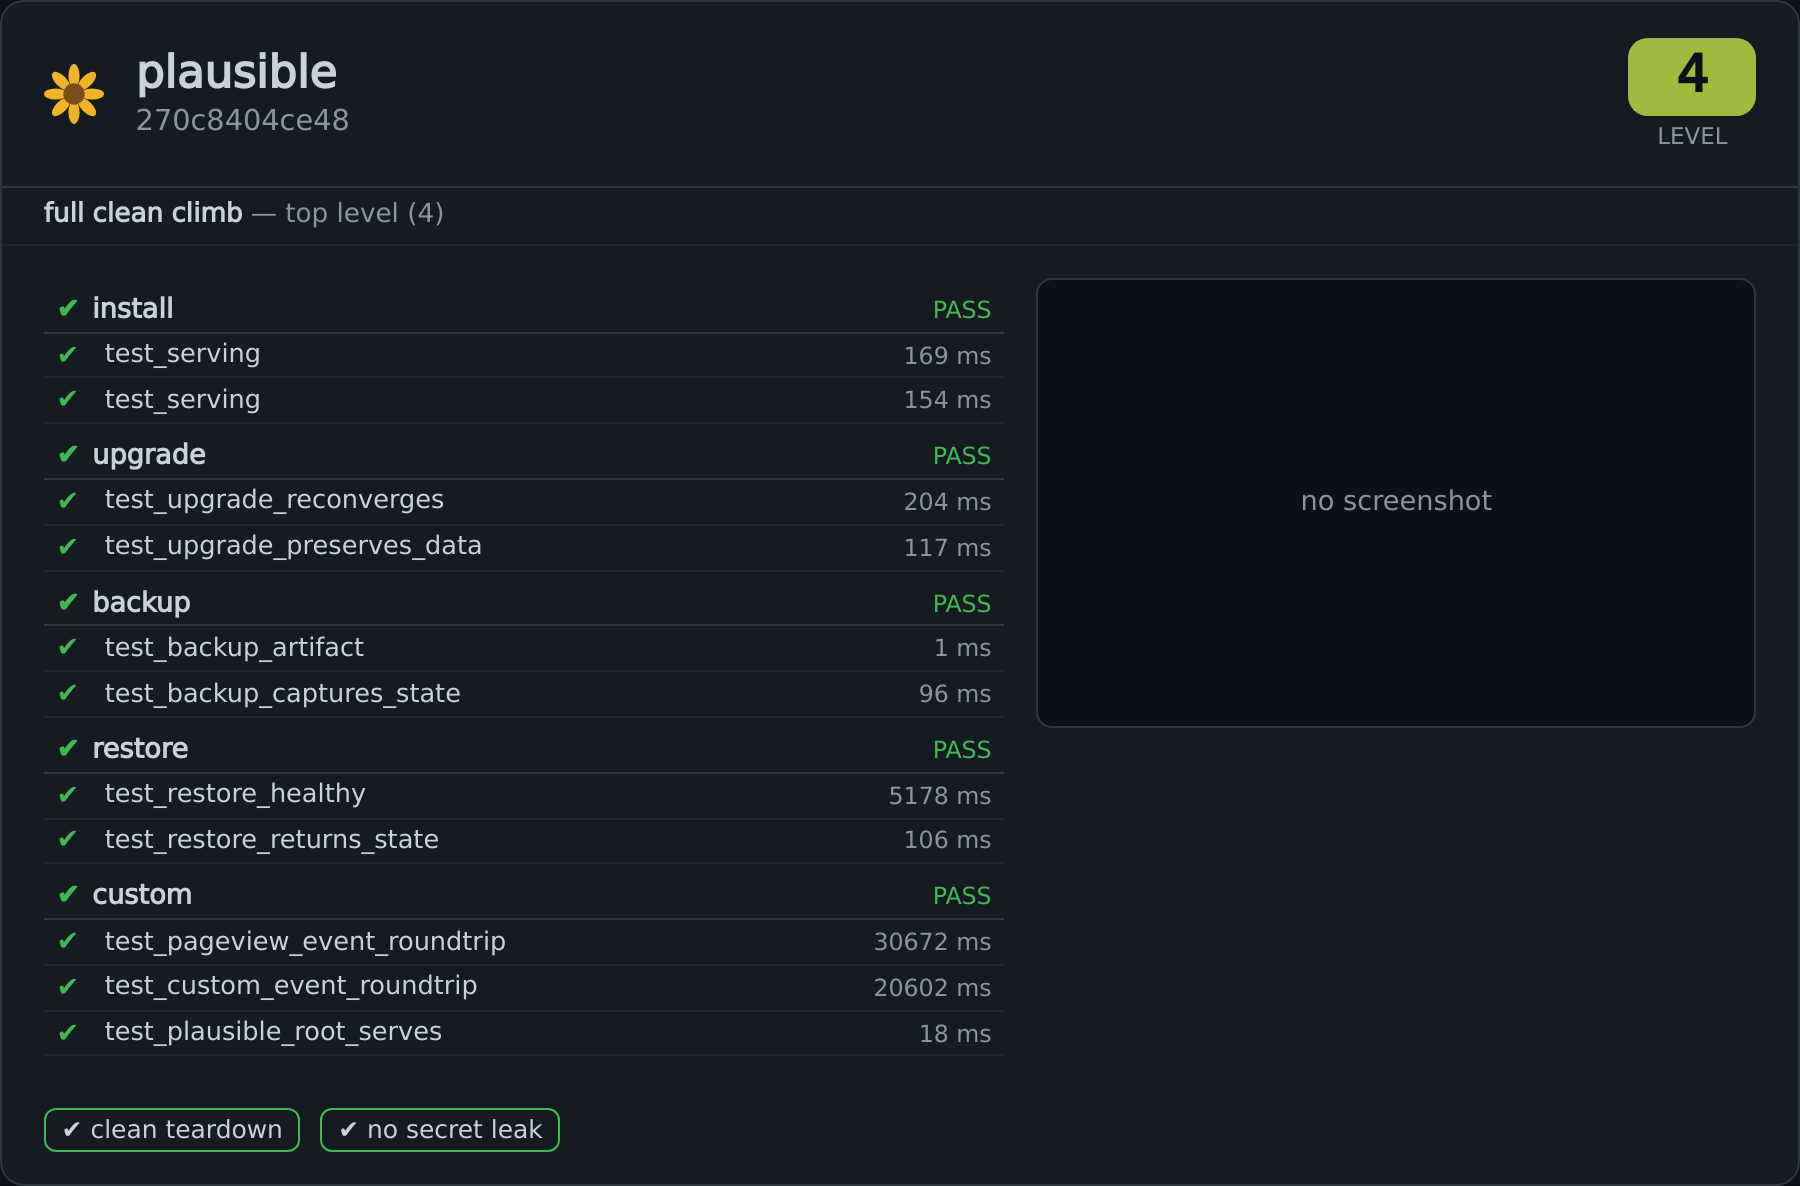Click the '204 ms' duration value

pos(947,502)
